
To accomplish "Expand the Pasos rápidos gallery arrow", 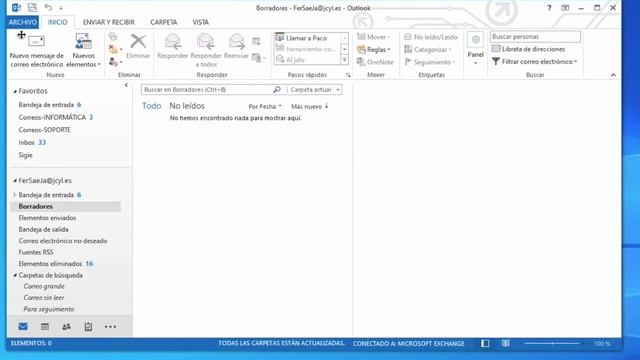I will click(344, 60).
